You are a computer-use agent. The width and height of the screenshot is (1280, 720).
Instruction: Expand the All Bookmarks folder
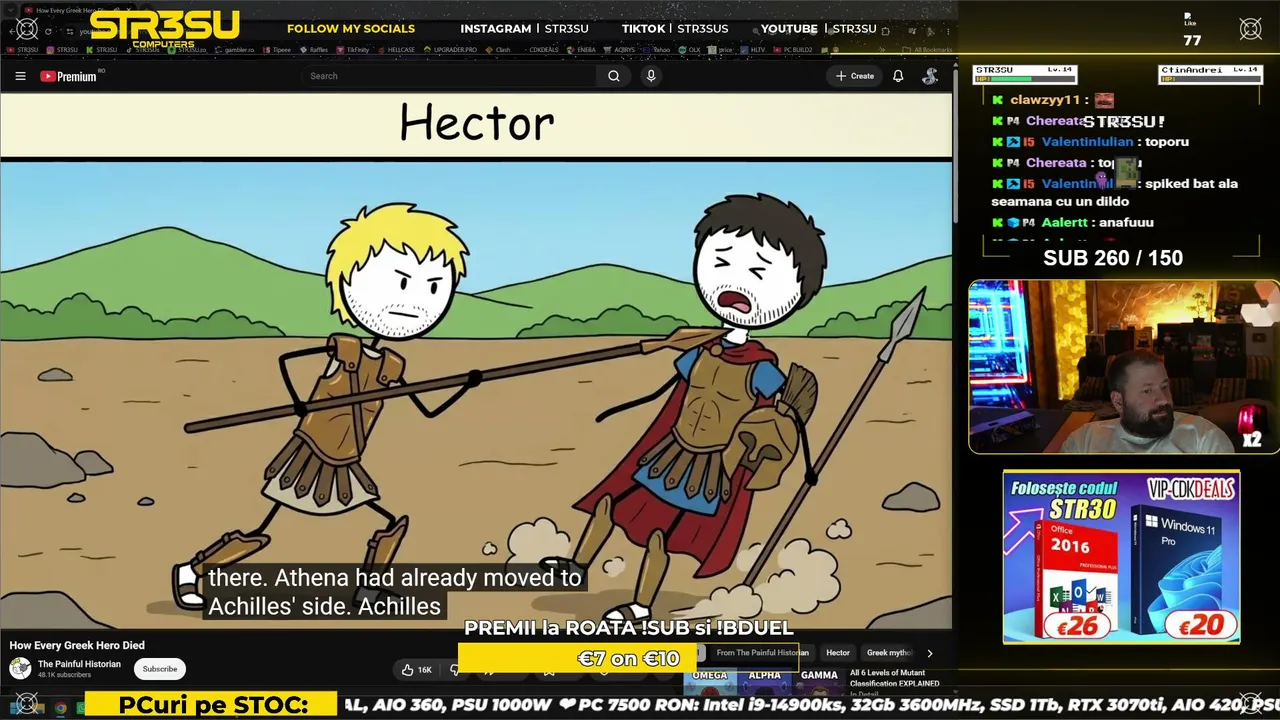coord(929,50)
